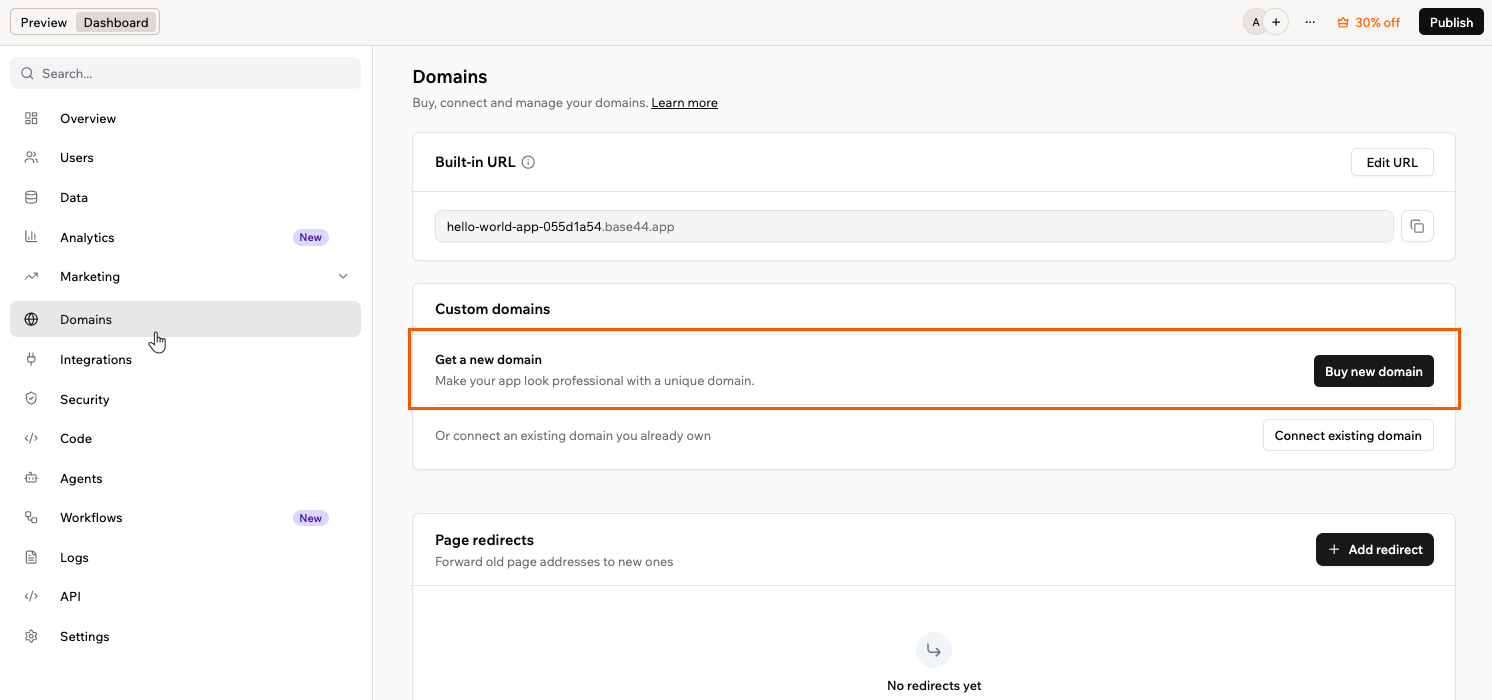This screenshot has width=1492, height=700.
Task: Open Security in the sidebar
Action: pos(185,399)
